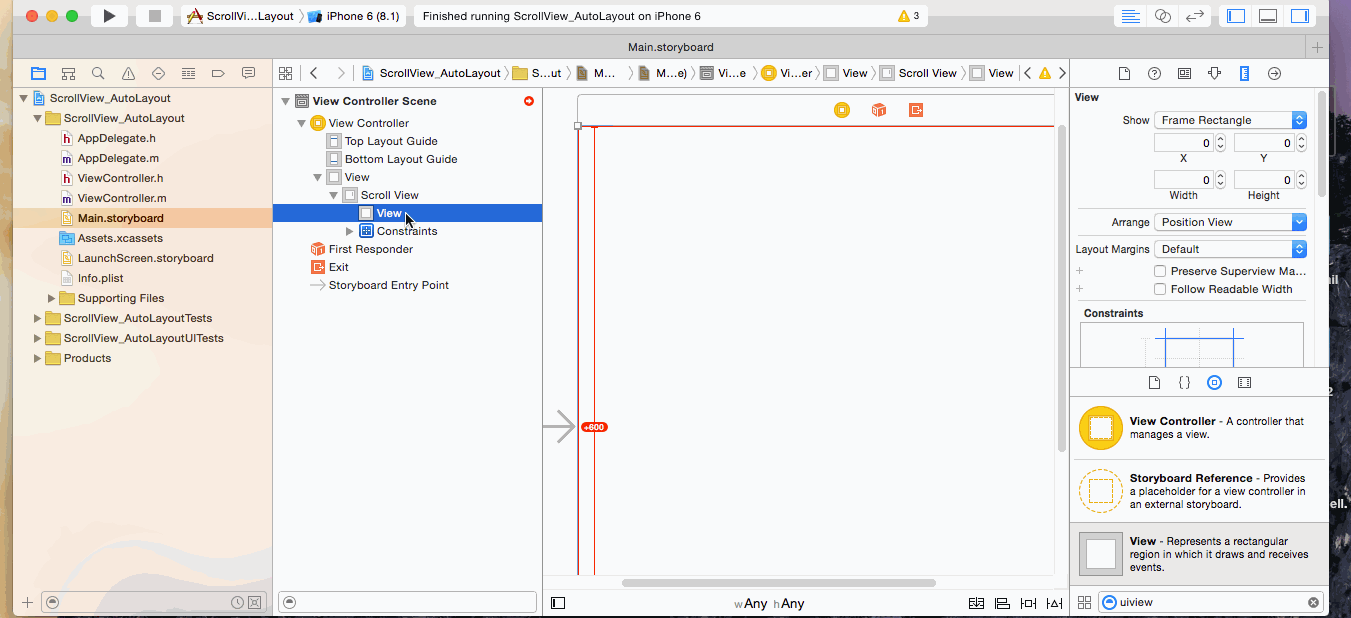This screenshot has width=1351, height=618.
Task: Open the related items grid menu
Action: pyautogui.click(x=285, y=73)
